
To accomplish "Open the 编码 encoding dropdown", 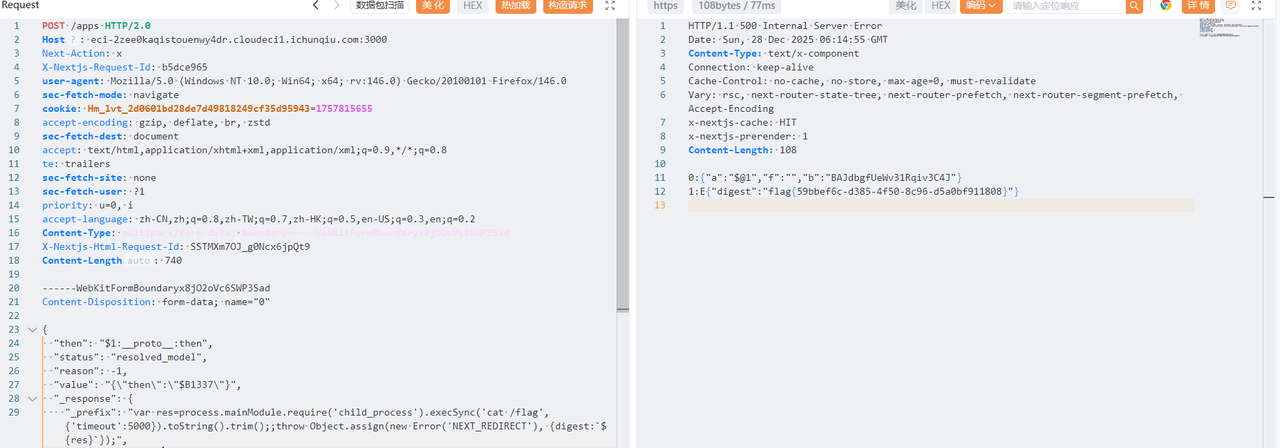I will 980,6.
